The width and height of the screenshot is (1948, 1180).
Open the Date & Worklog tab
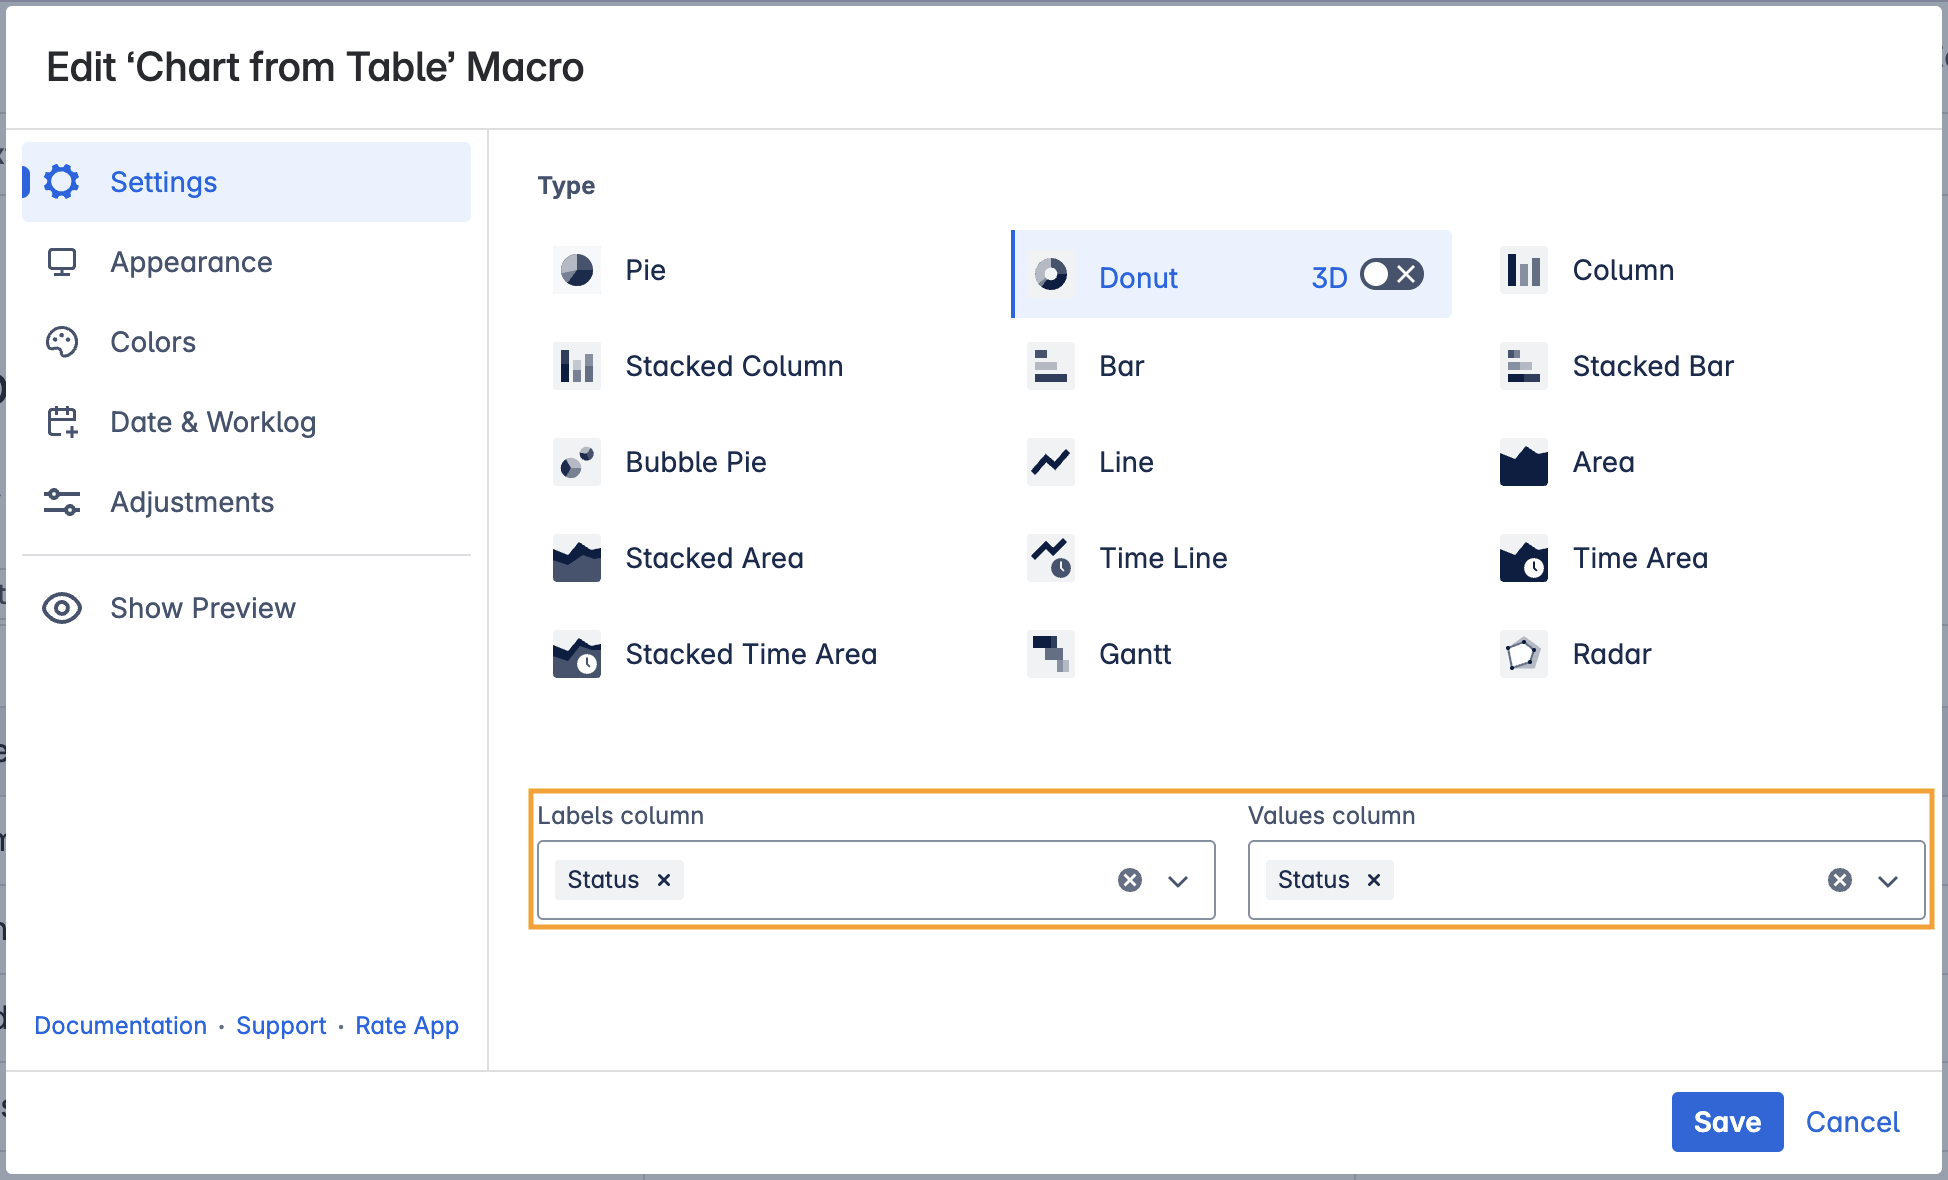(x=246, y=422)
